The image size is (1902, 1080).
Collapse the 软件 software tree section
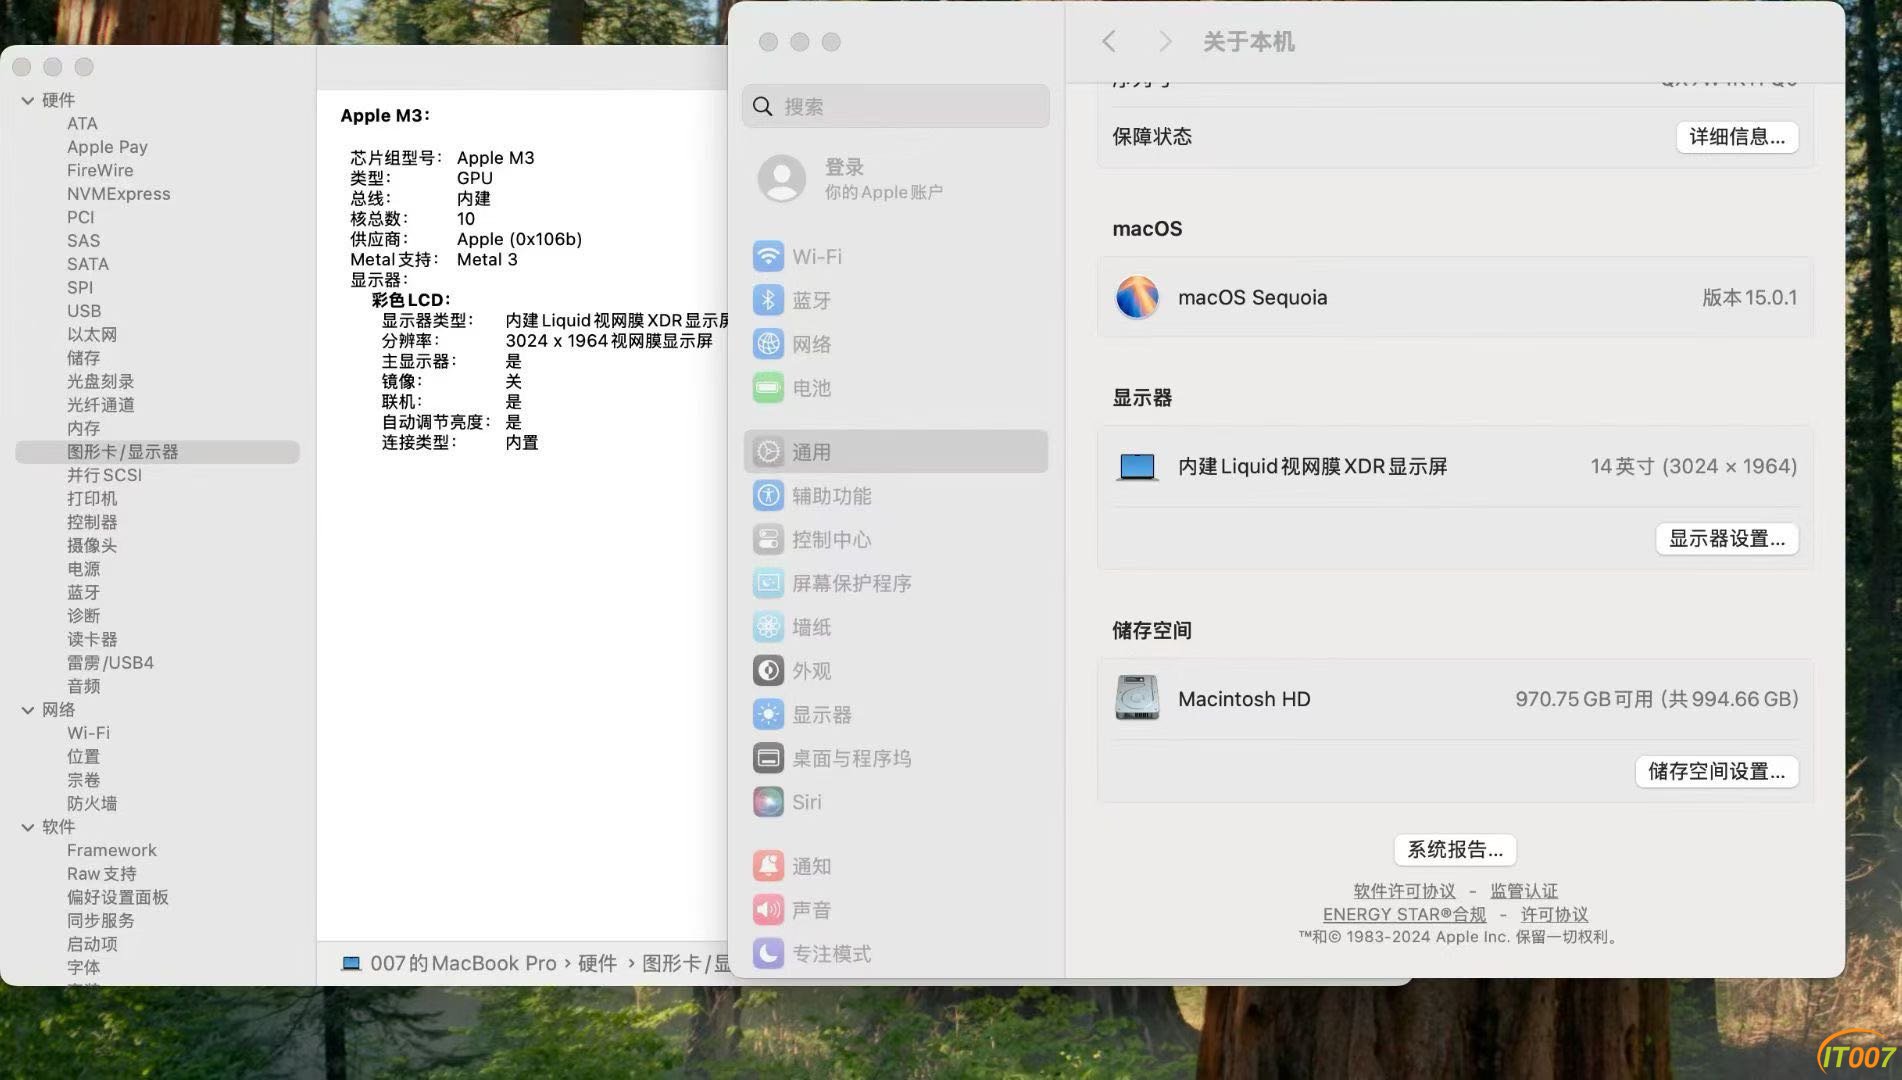[x=28, y=827]
